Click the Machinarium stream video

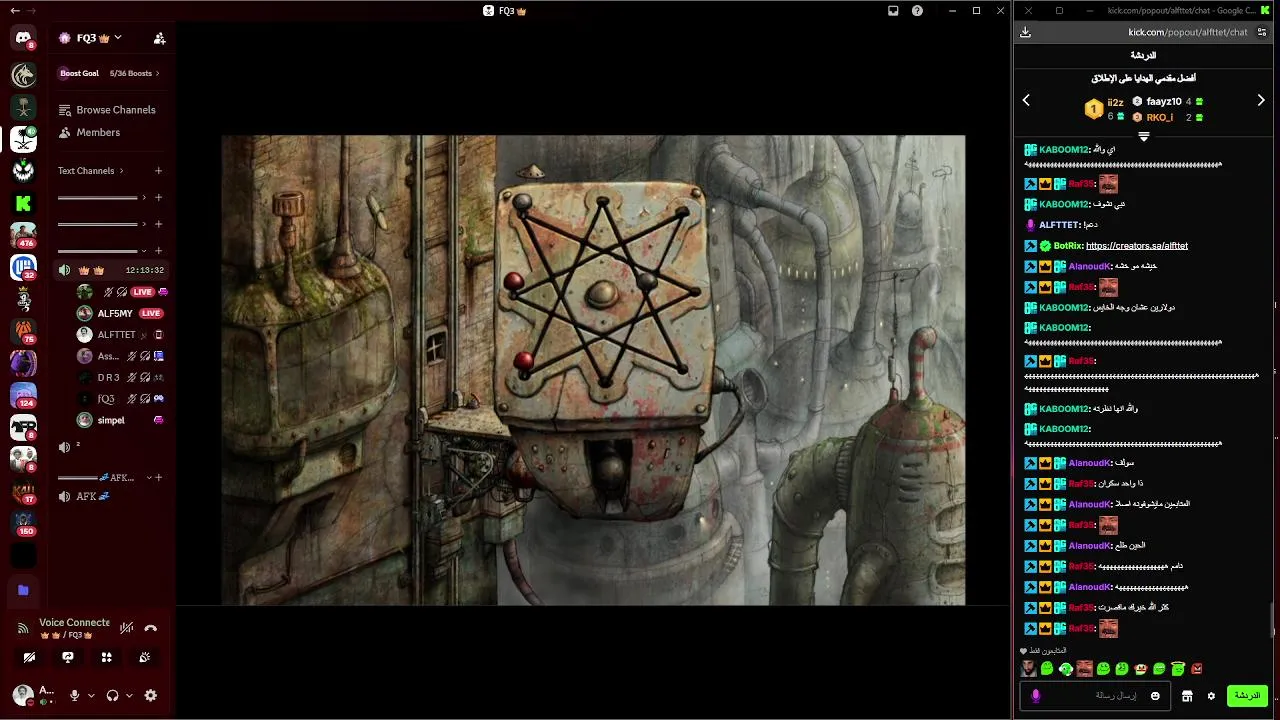[x=593, y=370]
